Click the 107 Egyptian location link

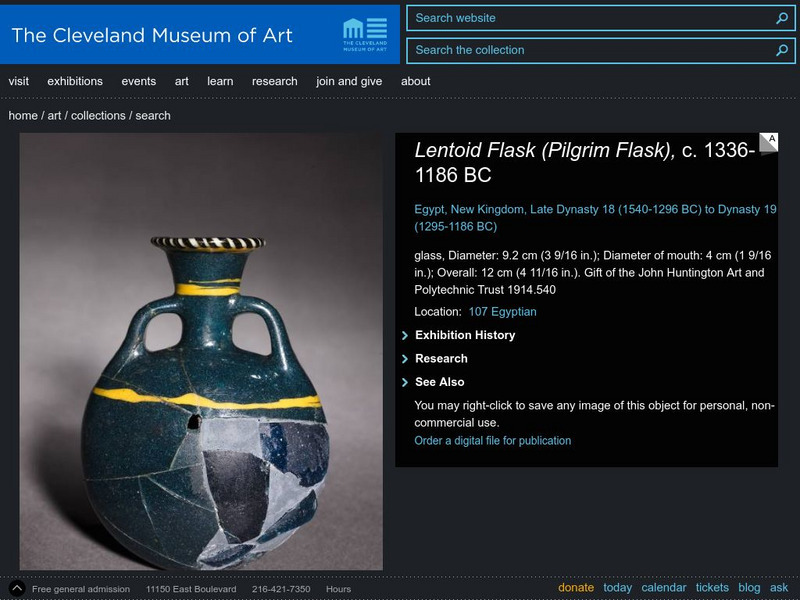[502, 312]
